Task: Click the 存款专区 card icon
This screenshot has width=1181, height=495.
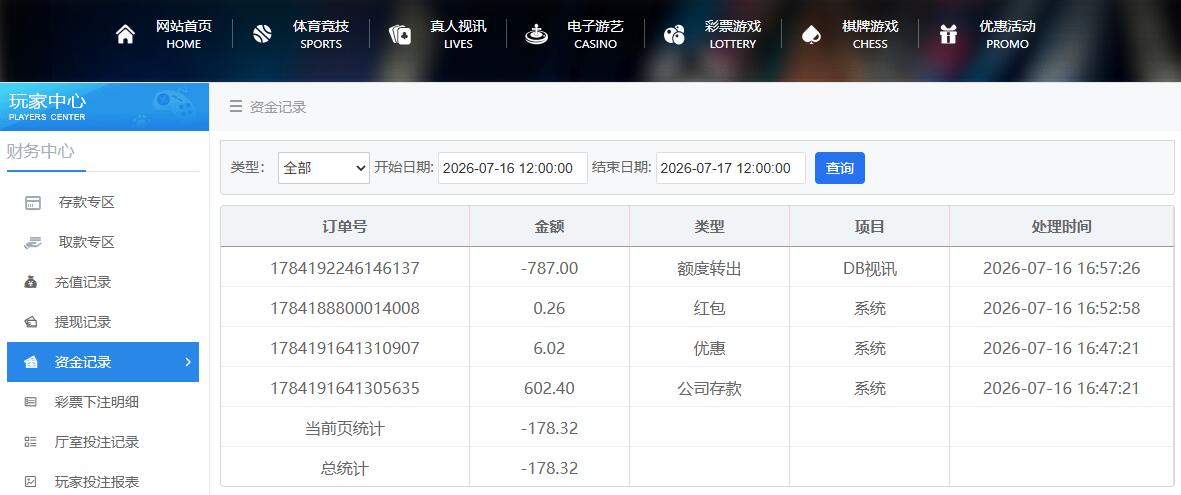Action: pos(32,203)
